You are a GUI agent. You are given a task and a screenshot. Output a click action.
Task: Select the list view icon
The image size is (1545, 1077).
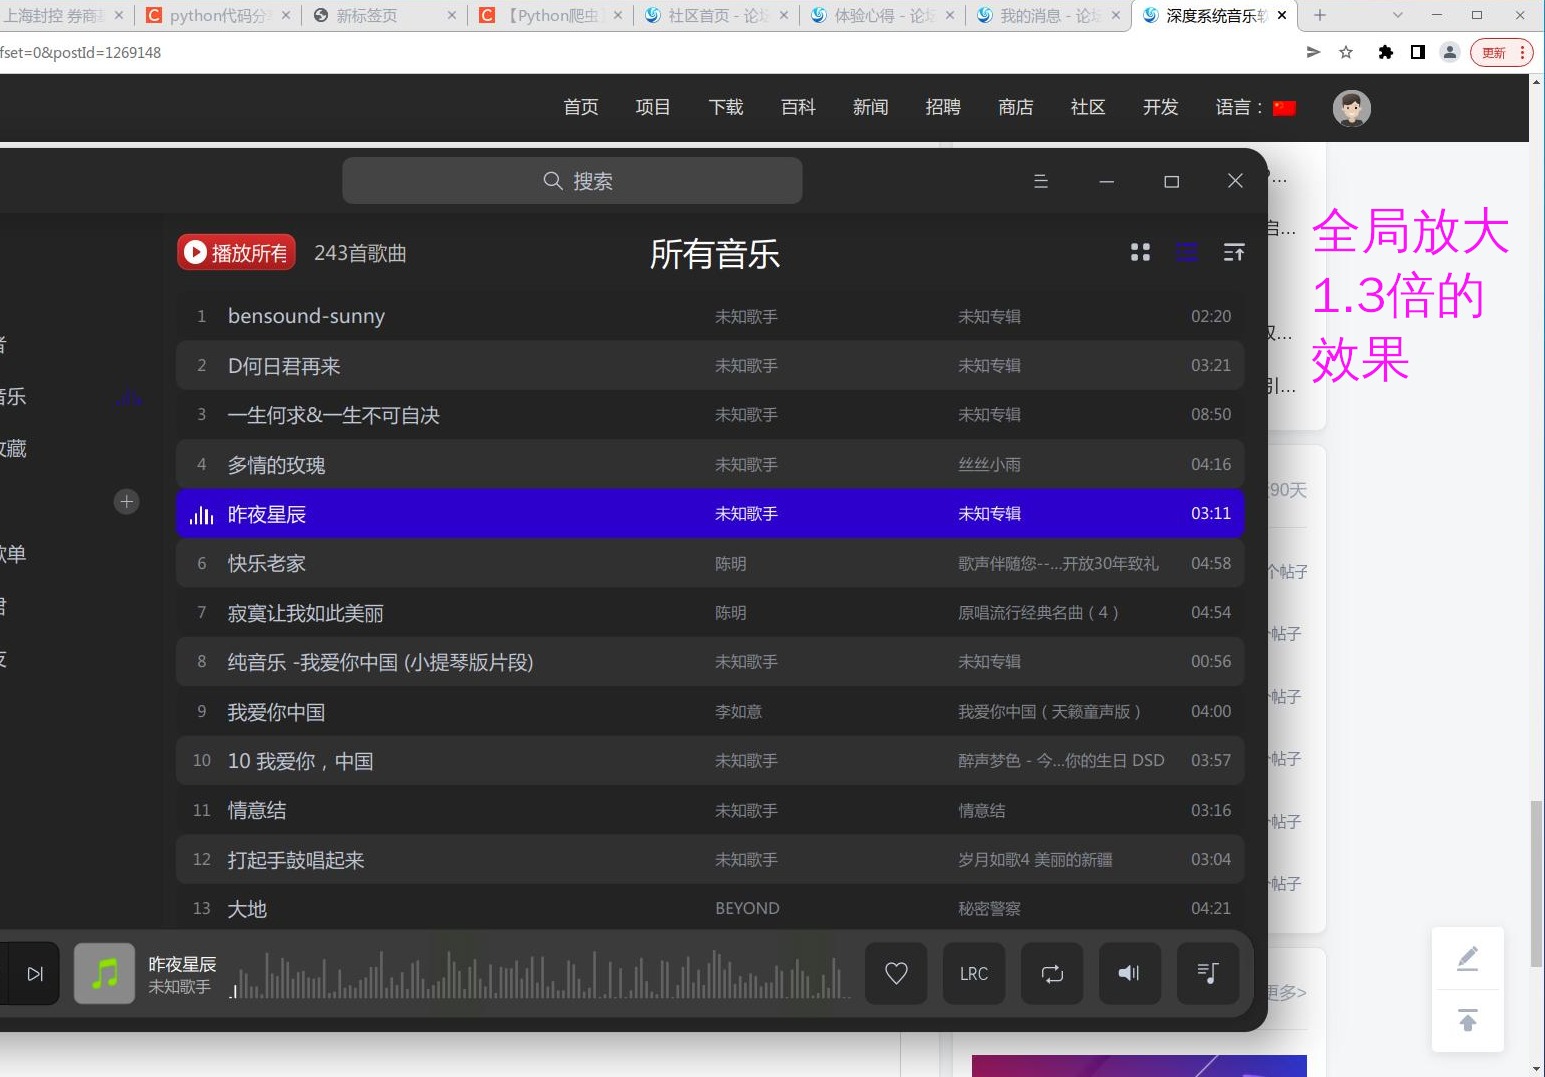1186,252
